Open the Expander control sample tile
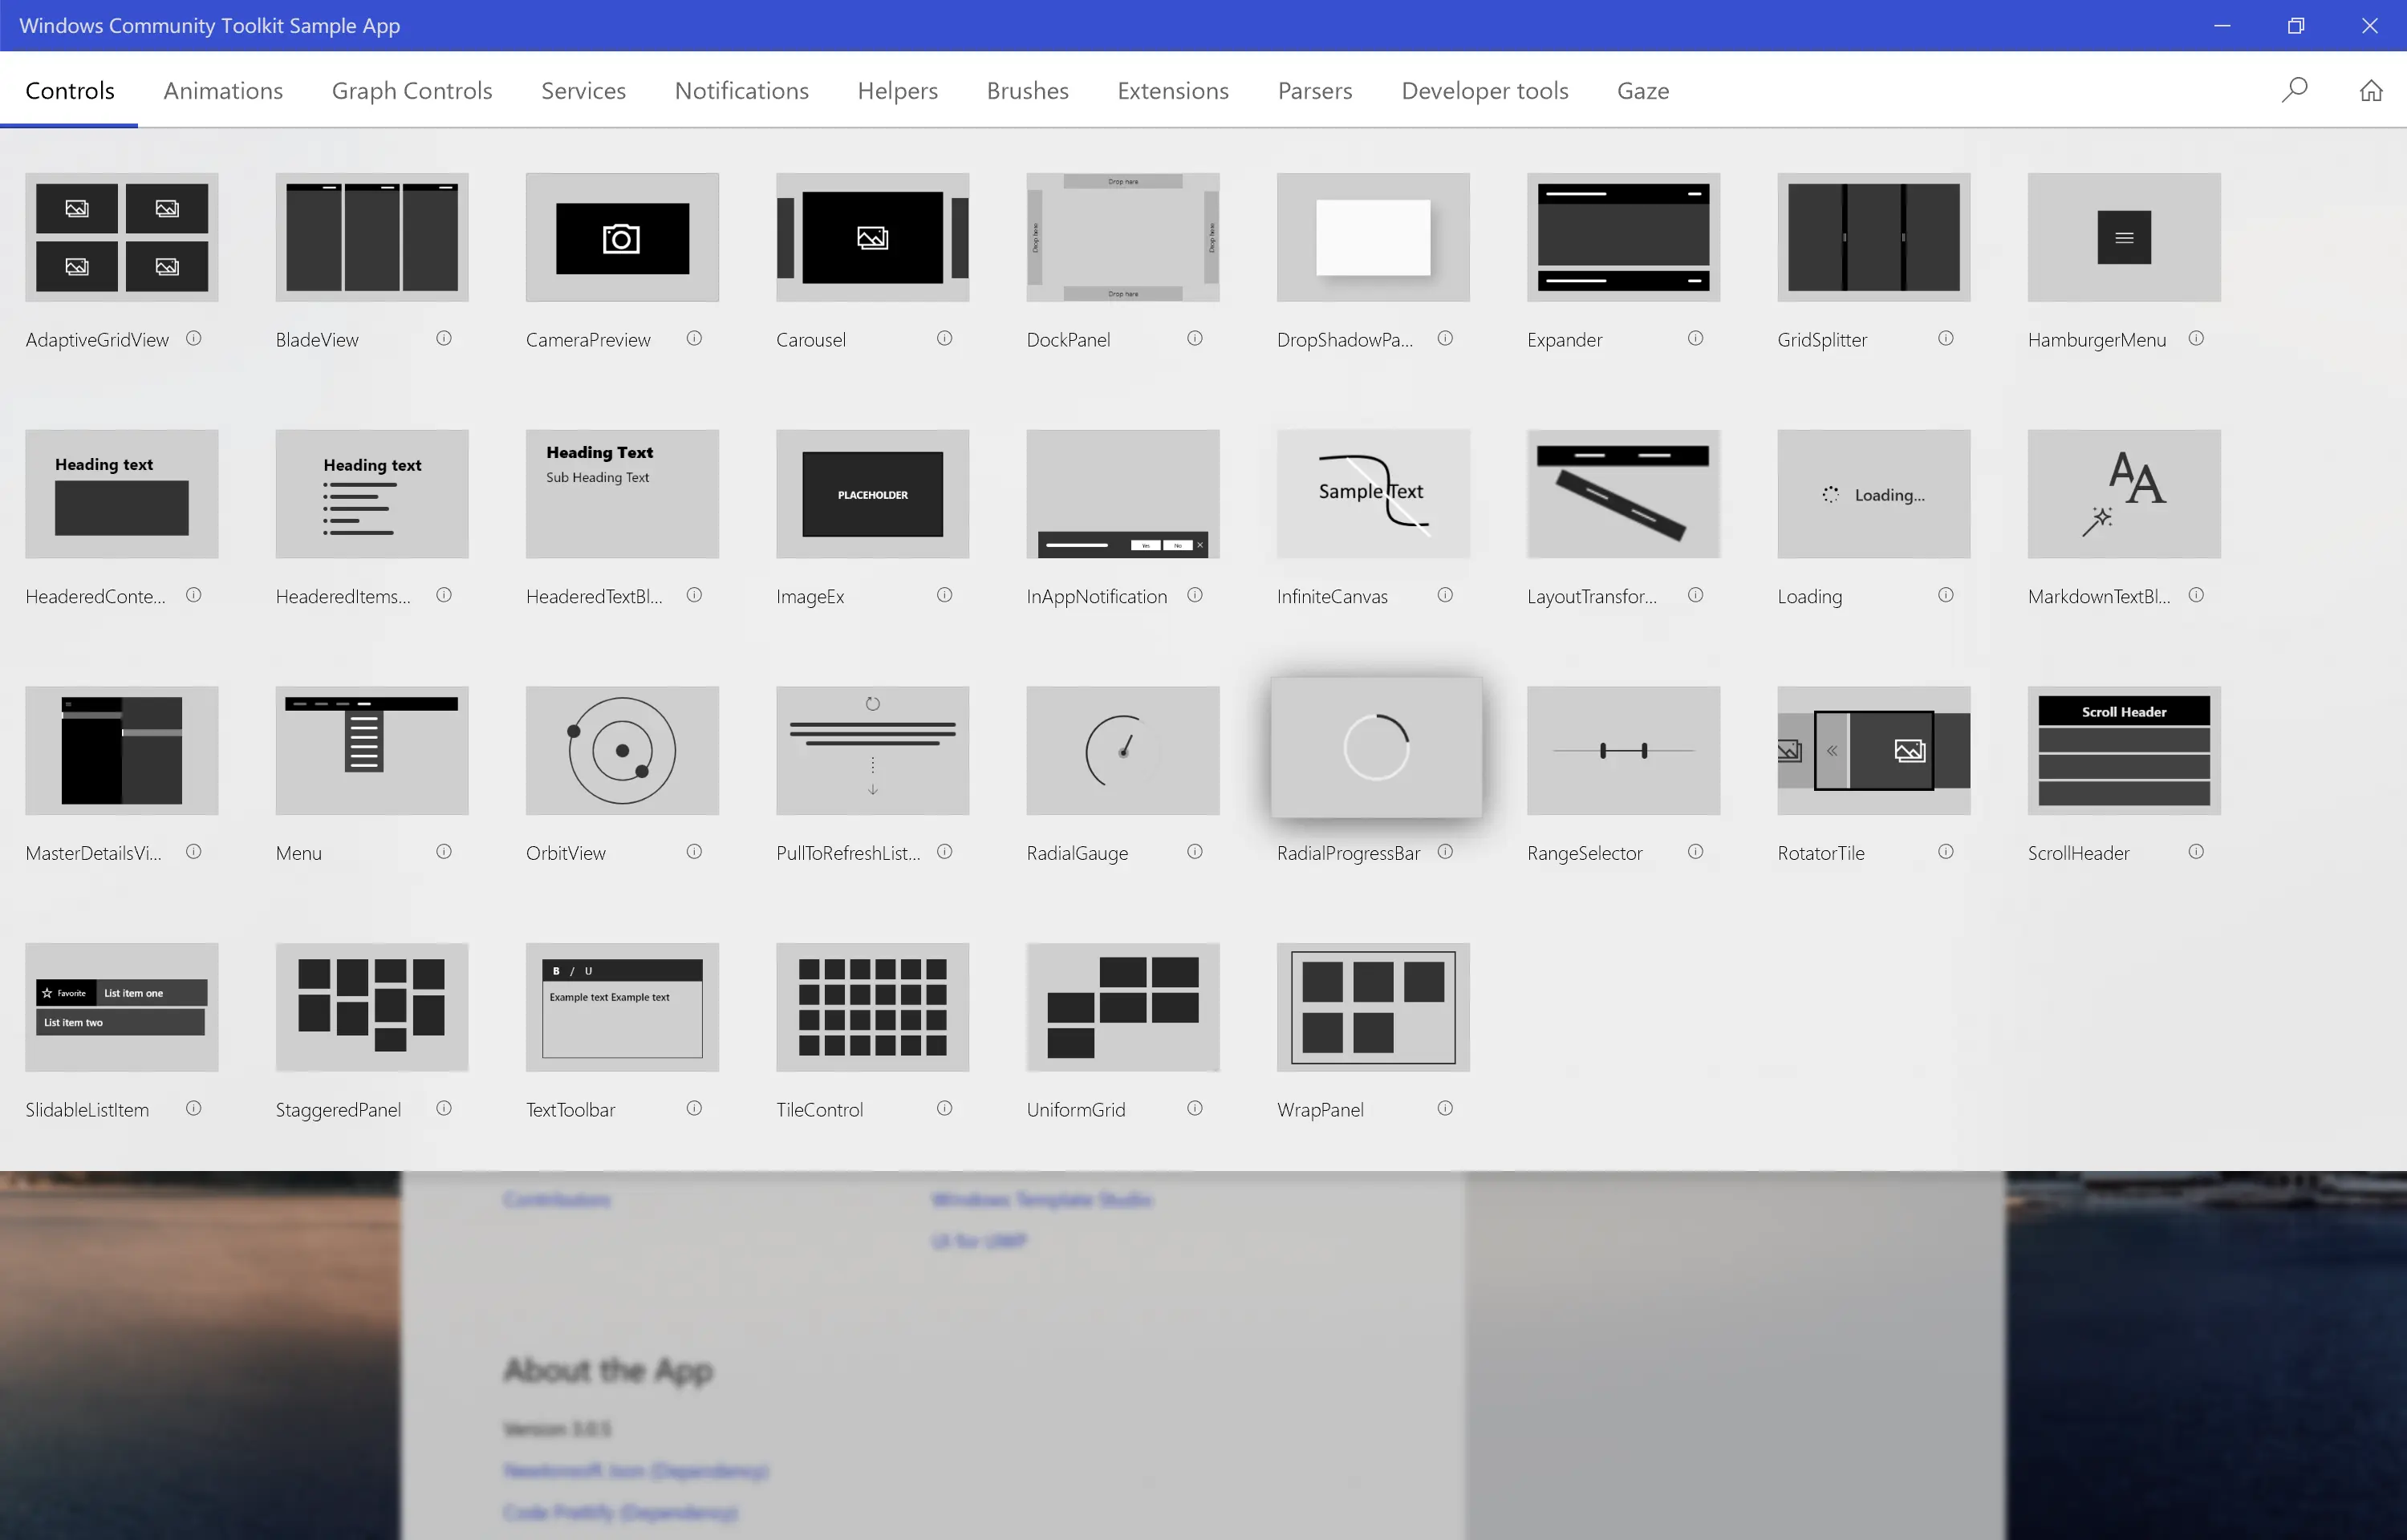 pos(1623,238)
